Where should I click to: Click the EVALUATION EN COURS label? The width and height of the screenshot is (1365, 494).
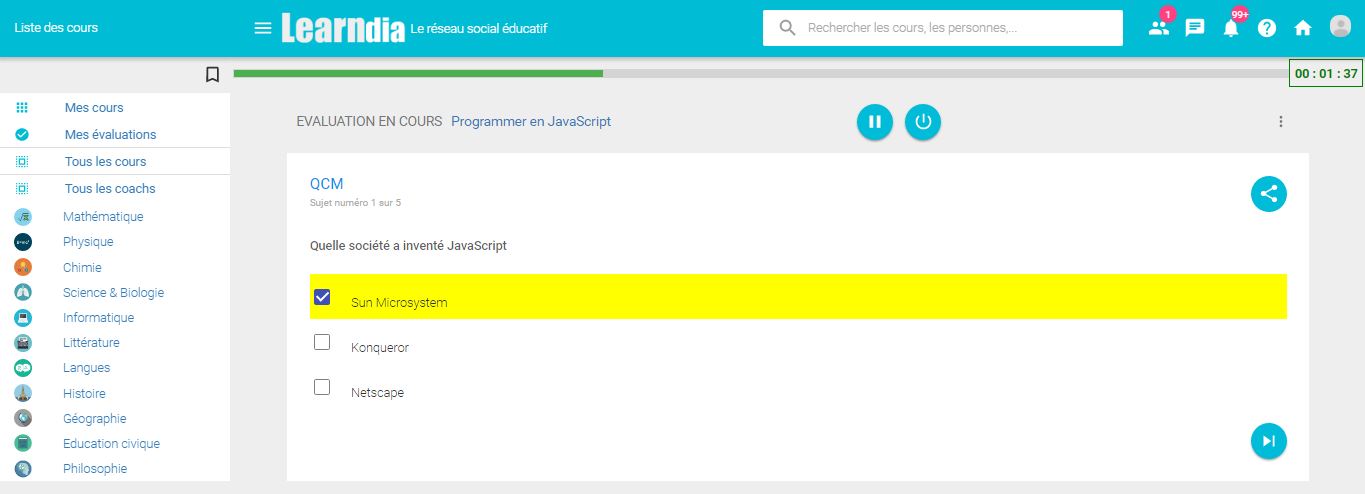tap(369, 122)
